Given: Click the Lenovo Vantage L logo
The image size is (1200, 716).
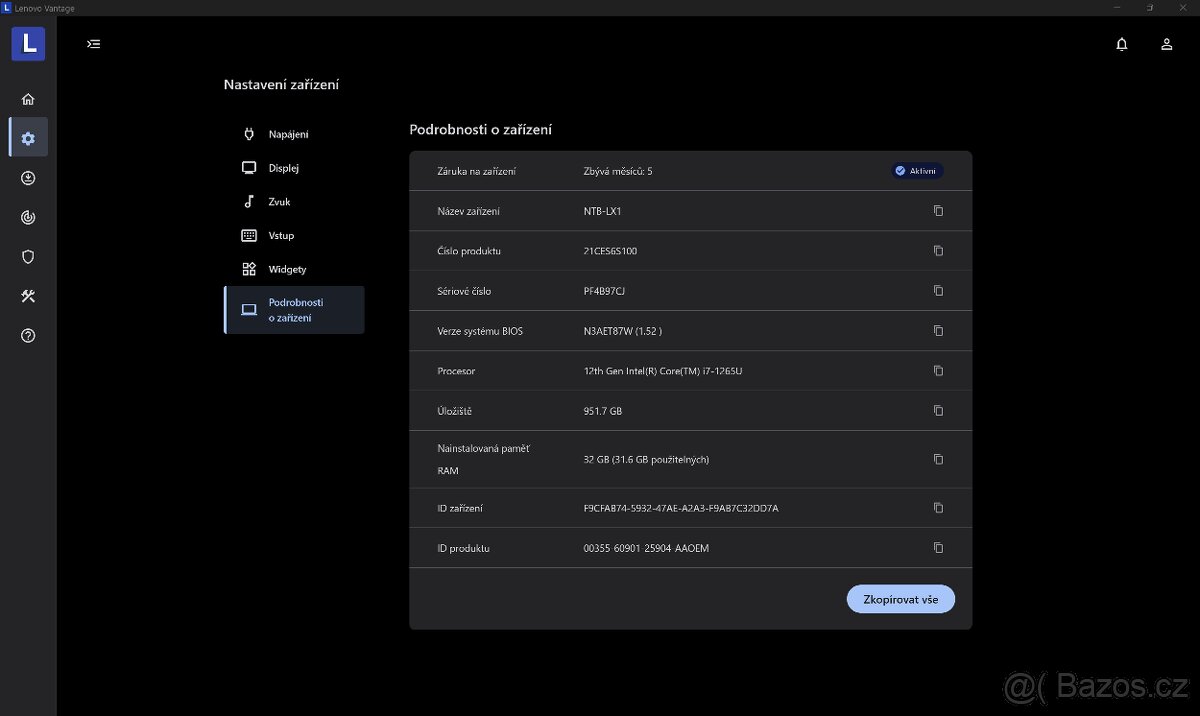Looking at the screenshot, I should point(28,44).
